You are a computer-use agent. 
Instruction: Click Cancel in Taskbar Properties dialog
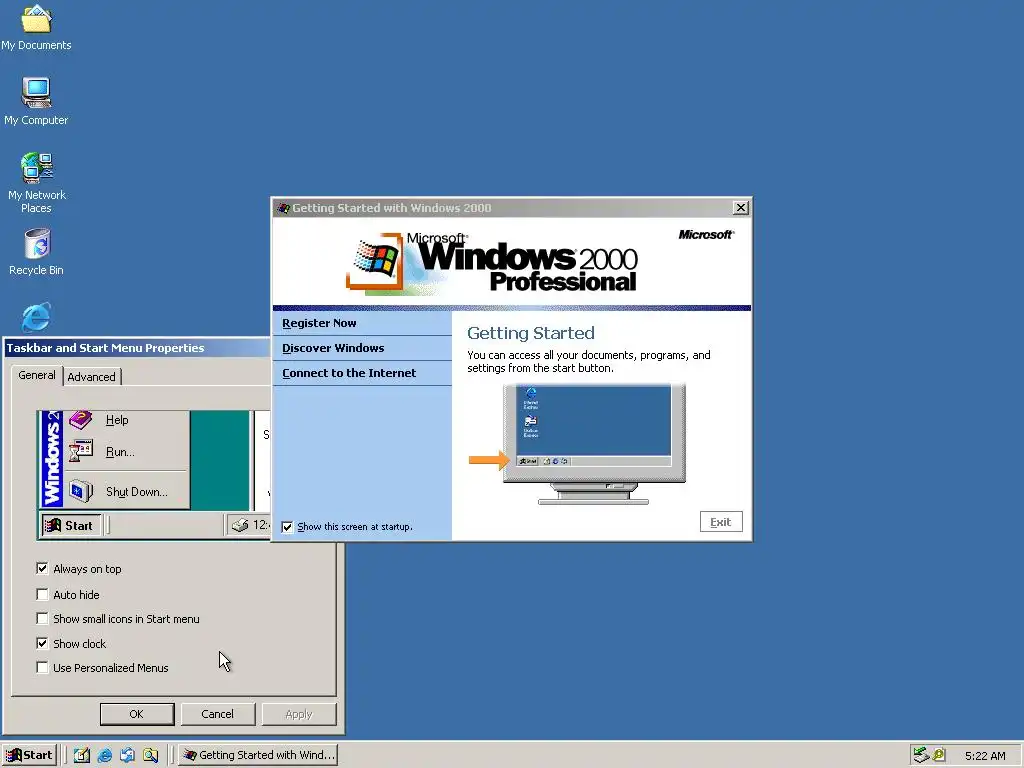(x=217, y=714)
